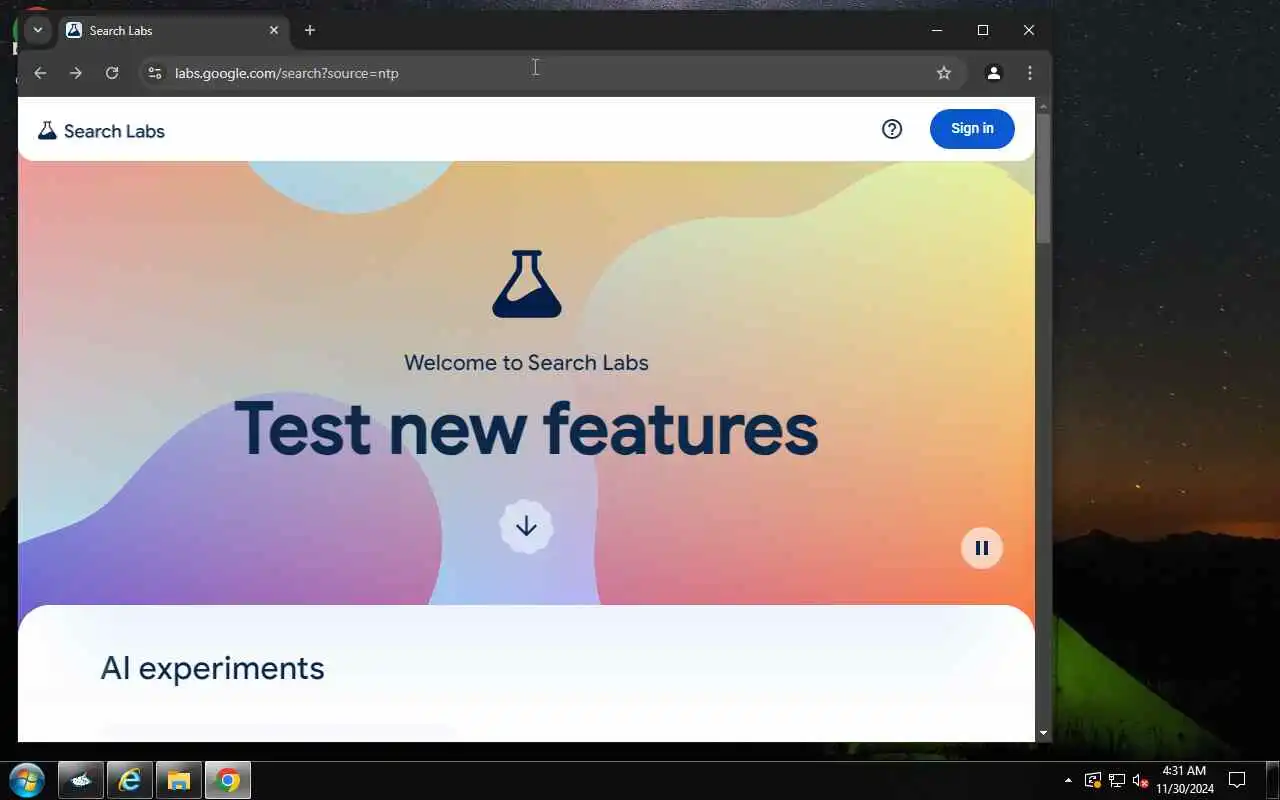Open the Chrome profile icon
1280x800 pixels.
click(x=994, y=73)
